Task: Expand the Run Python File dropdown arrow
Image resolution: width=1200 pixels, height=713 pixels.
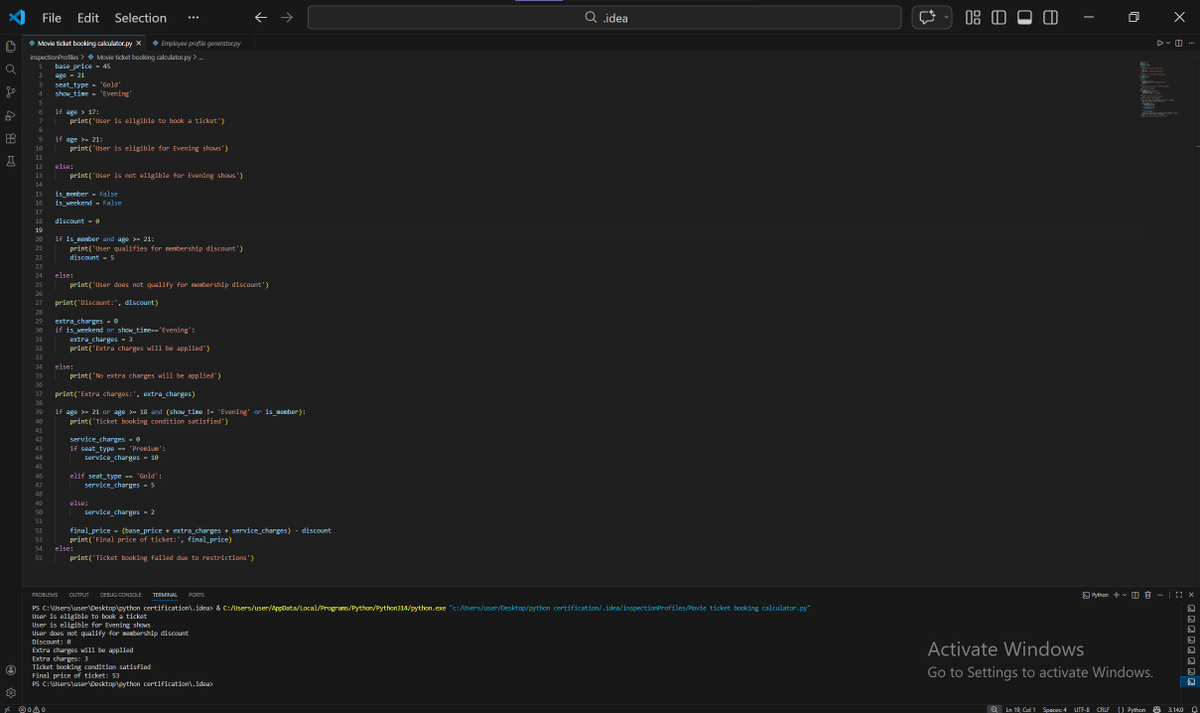Action: [1168, 43]
